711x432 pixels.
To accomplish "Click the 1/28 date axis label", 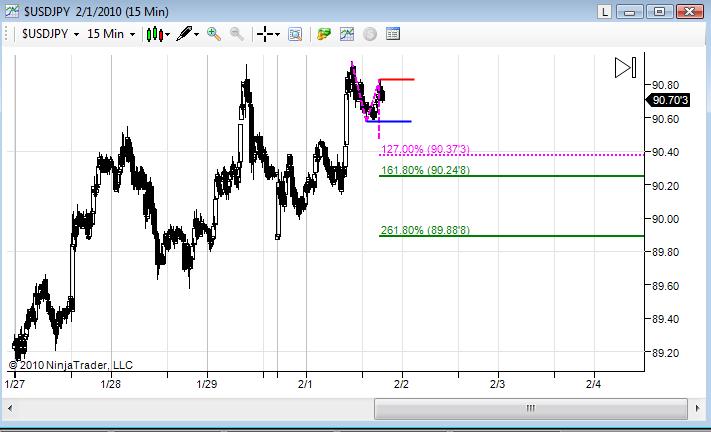I will coord(111,384).
